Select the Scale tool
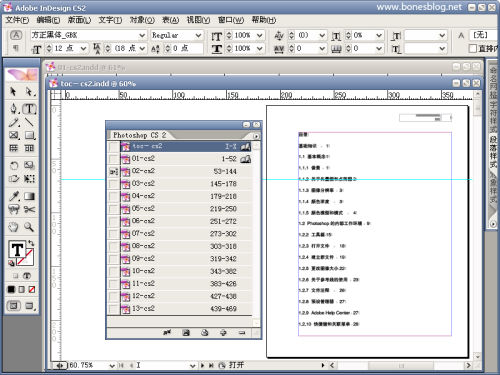 point(29,165)
